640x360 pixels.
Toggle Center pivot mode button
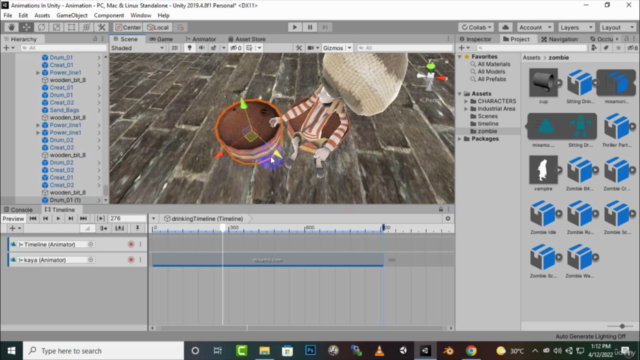pyautogui.click(x=128, y=27)
